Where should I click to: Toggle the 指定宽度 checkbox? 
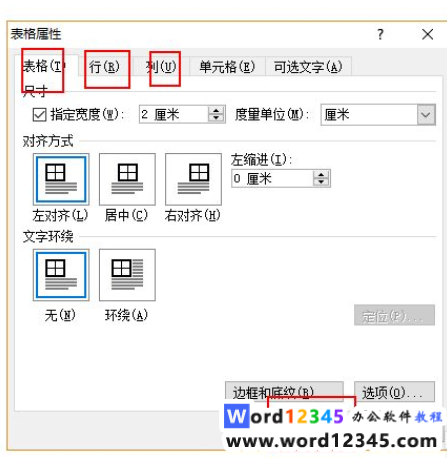coord(39,115)
